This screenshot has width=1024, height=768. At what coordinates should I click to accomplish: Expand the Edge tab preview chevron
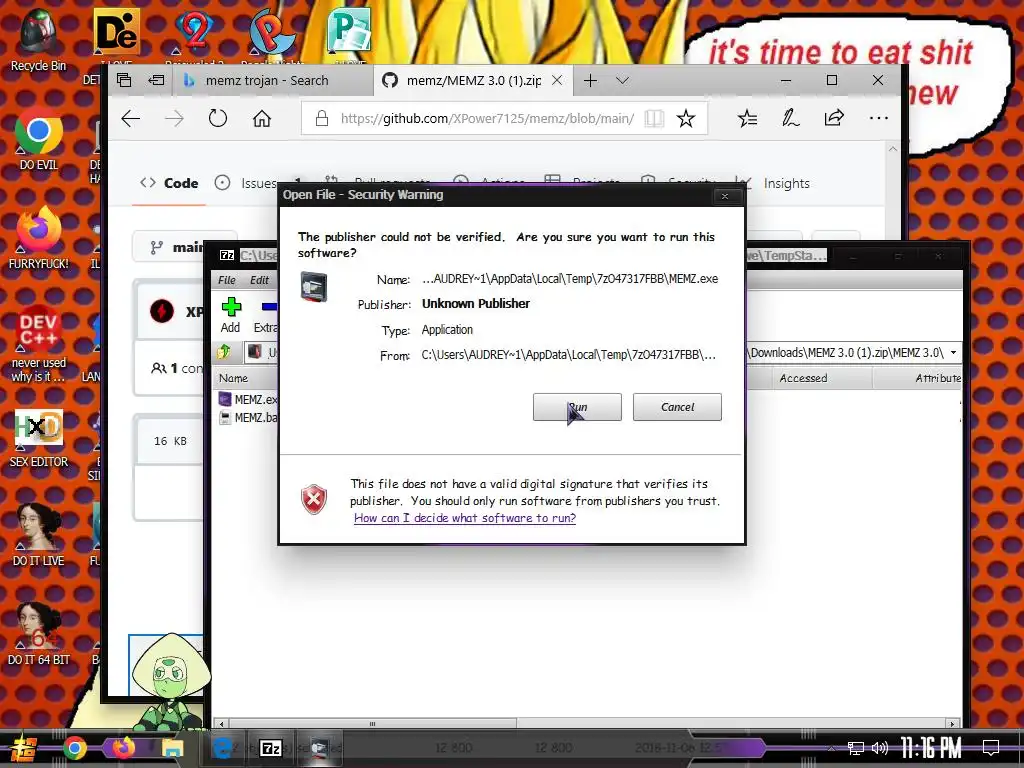tap(622, 80)
